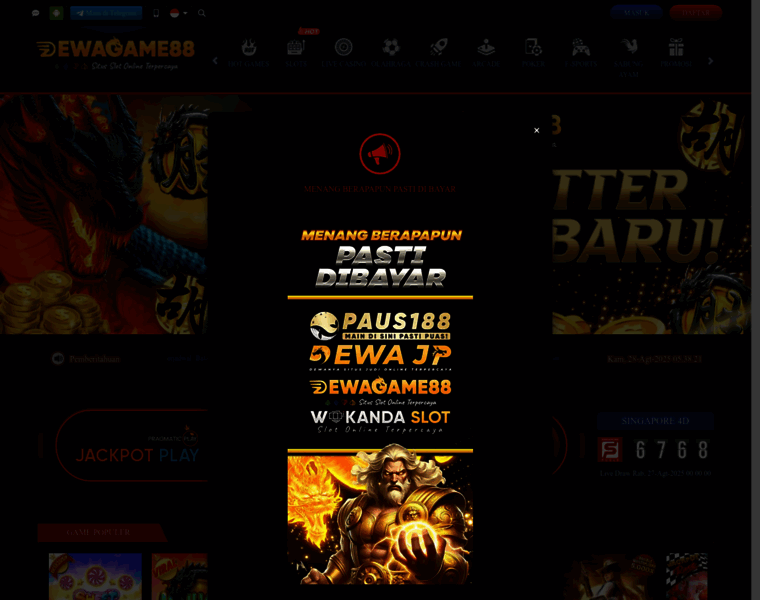The image size is (760, 600).
Task: Open the Hot Games flame icon
Action: 249,47
